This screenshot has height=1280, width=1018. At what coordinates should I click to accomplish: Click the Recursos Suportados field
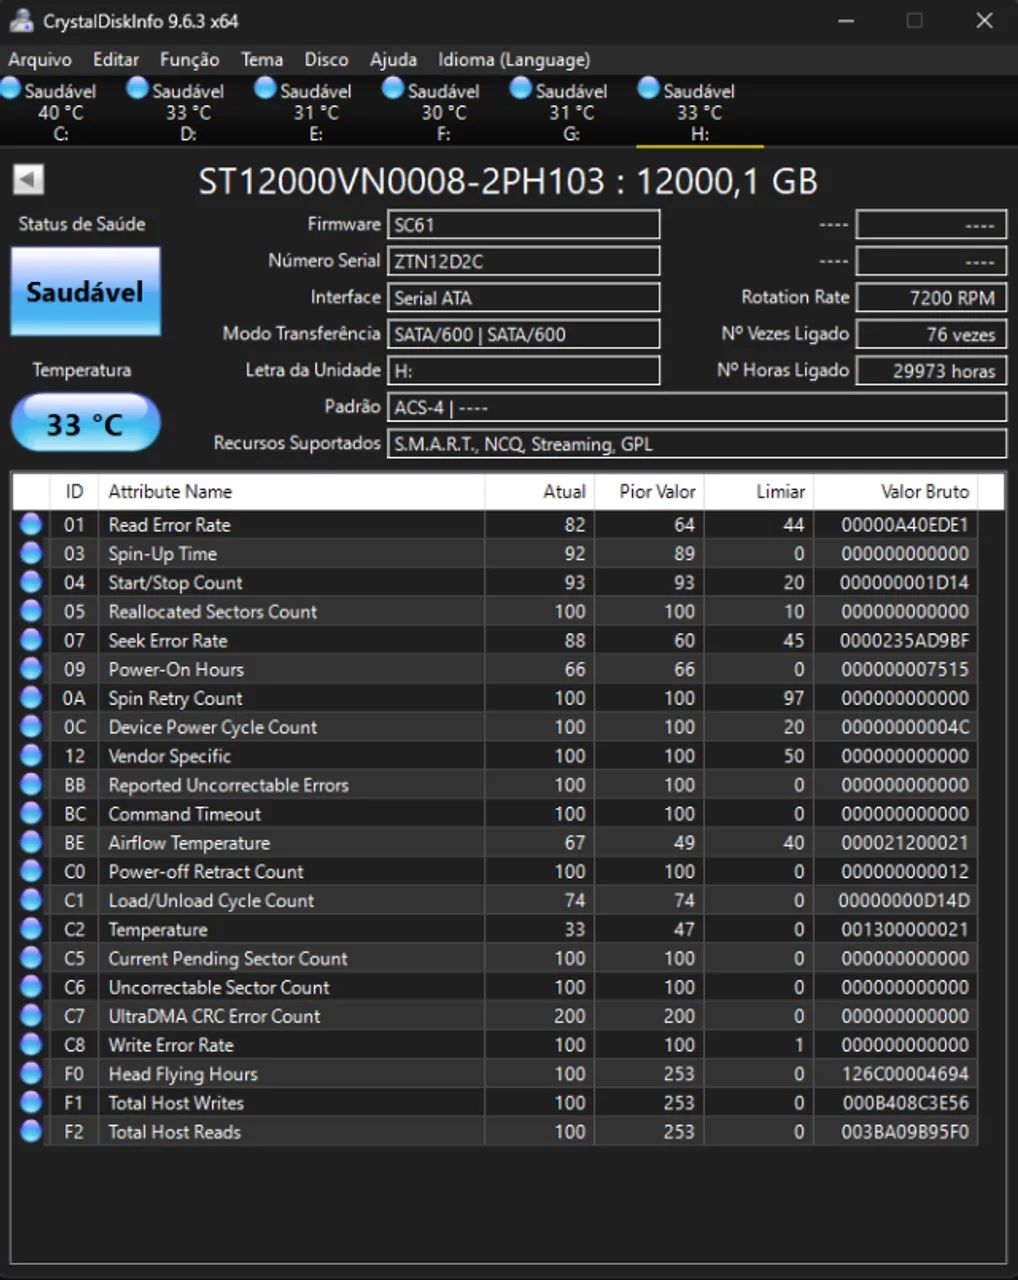(697, 444)
